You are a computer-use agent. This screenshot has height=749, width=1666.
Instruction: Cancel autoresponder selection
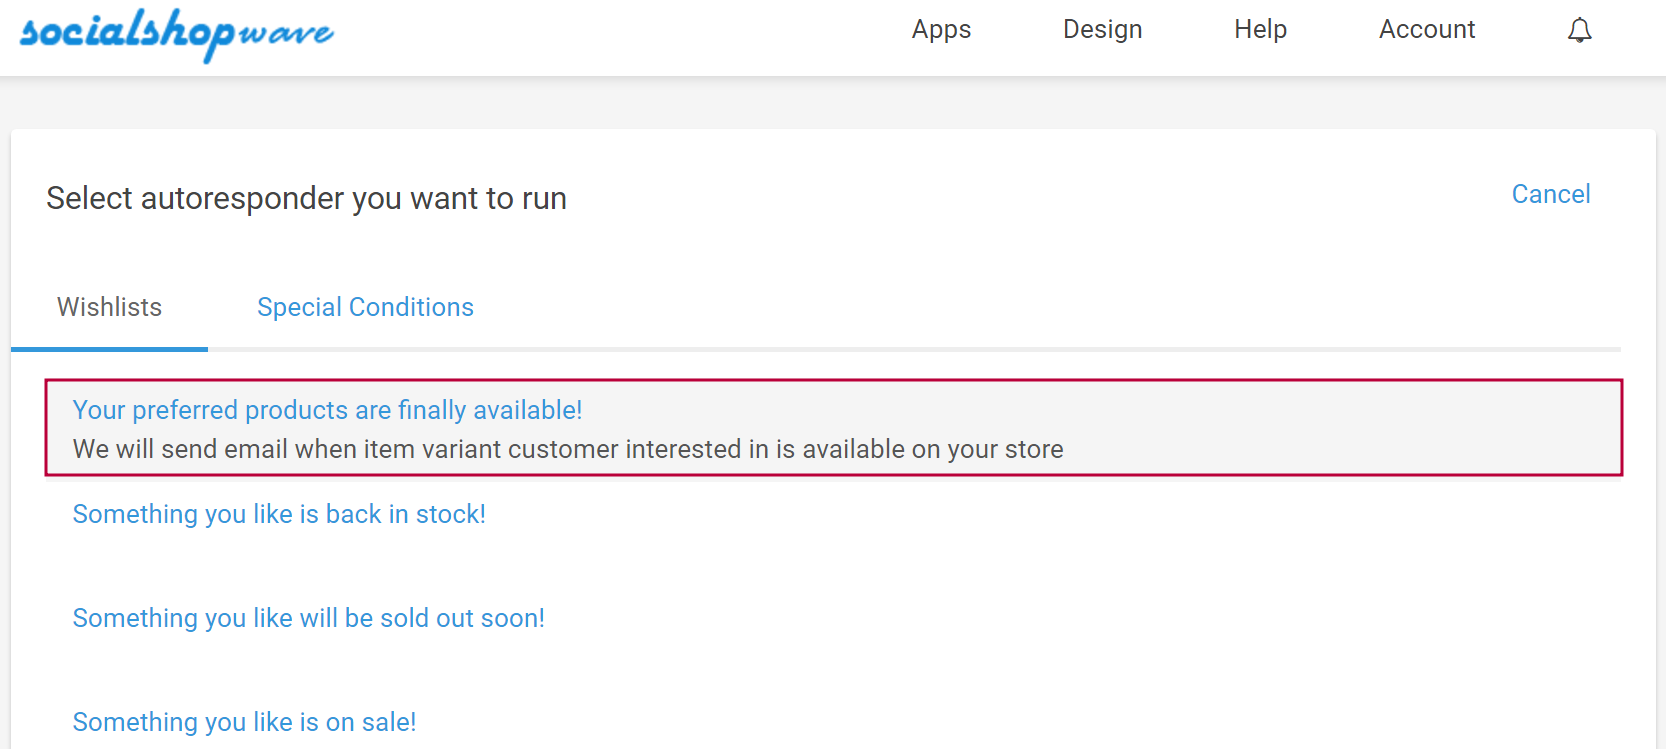coord(1550,194)
